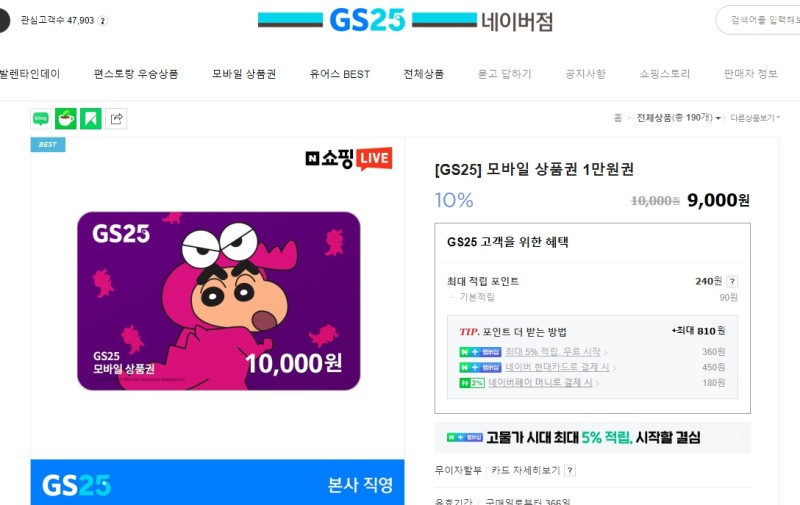Open the 네이버페이 머니로 결제 시 link

[x=540, y=383]
